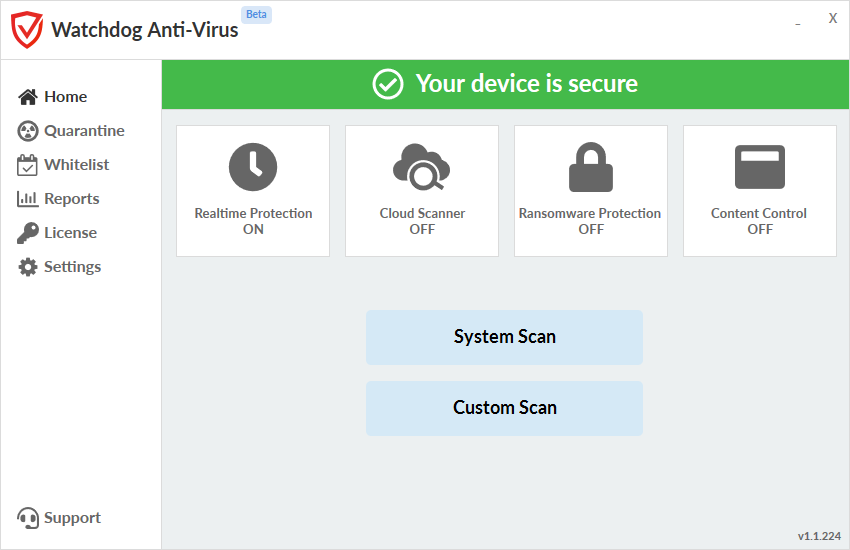Open Quarantine via its radiation icon
The height and width of the screenshot is (550, 850).
point(28,131)
